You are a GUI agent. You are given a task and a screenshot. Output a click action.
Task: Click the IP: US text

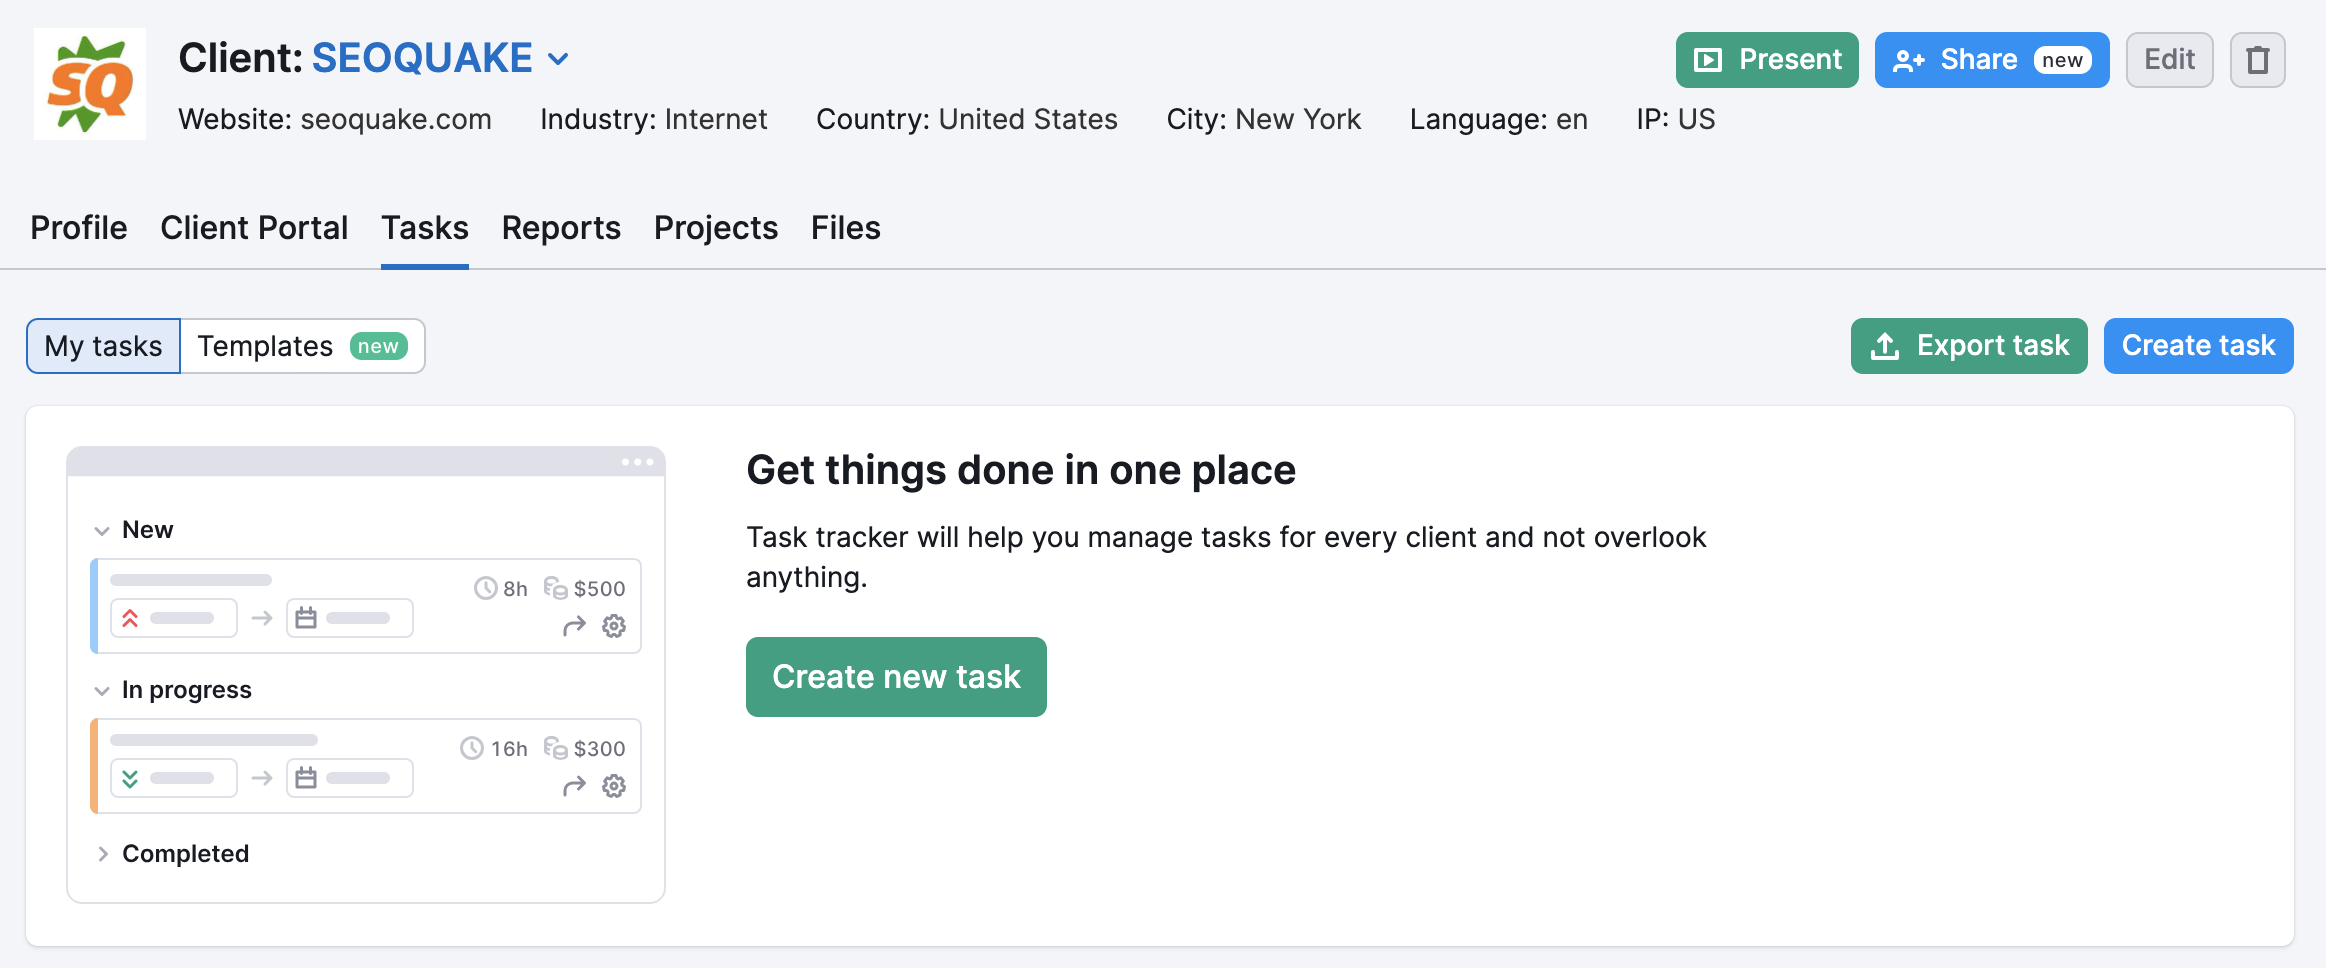pos(1676,119)
